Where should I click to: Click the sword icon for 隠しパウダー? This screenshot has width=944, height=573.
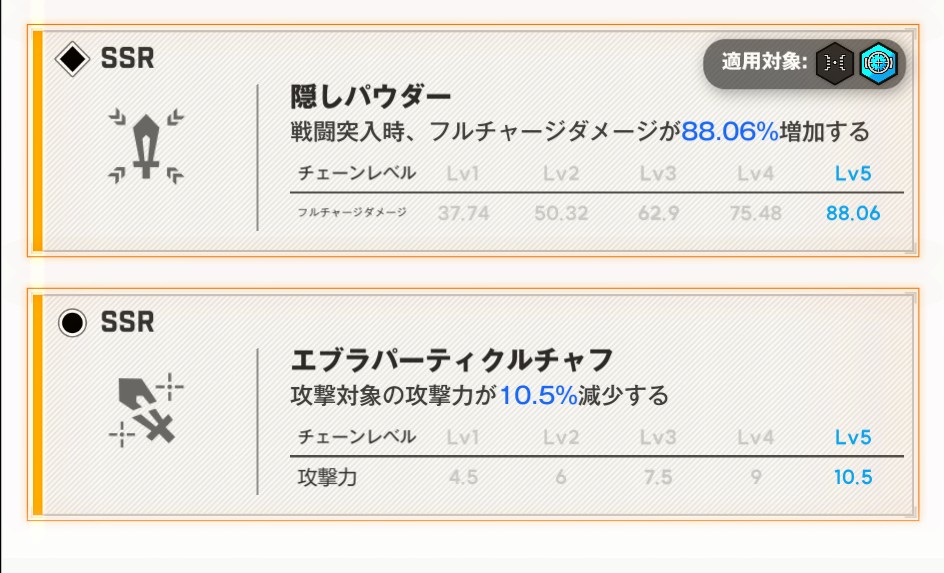click(146, 146)
